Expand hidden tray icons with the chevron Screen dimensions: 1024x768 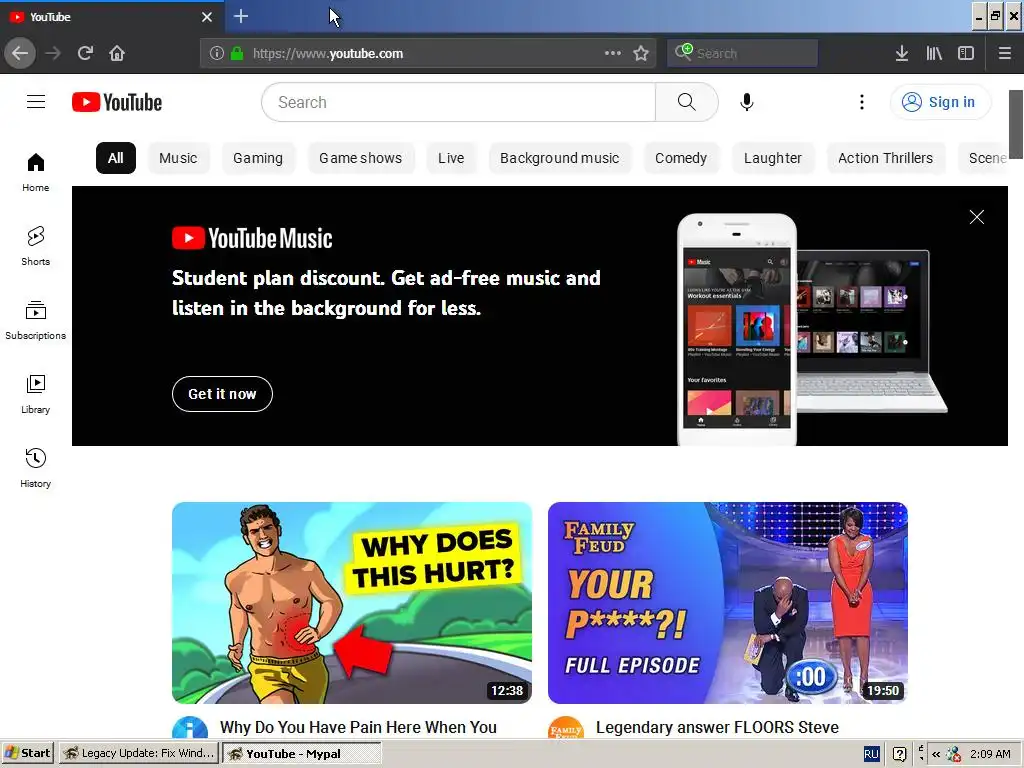tap(936, 754)
